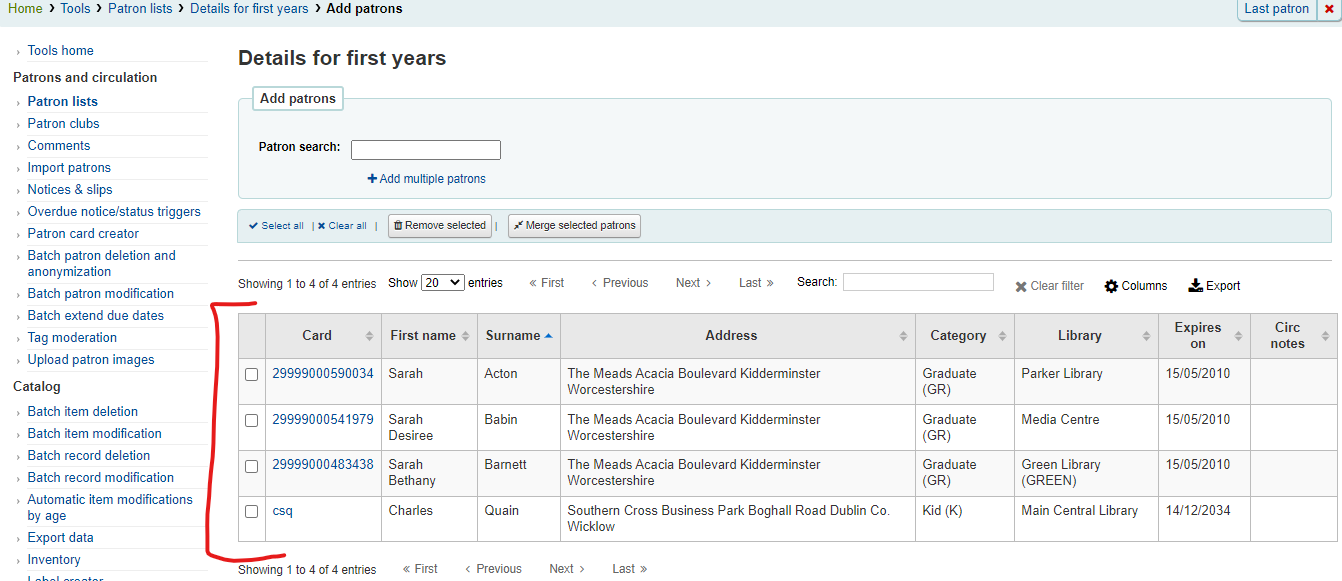Open Batch extend due dates

click(x=96, y=316)
